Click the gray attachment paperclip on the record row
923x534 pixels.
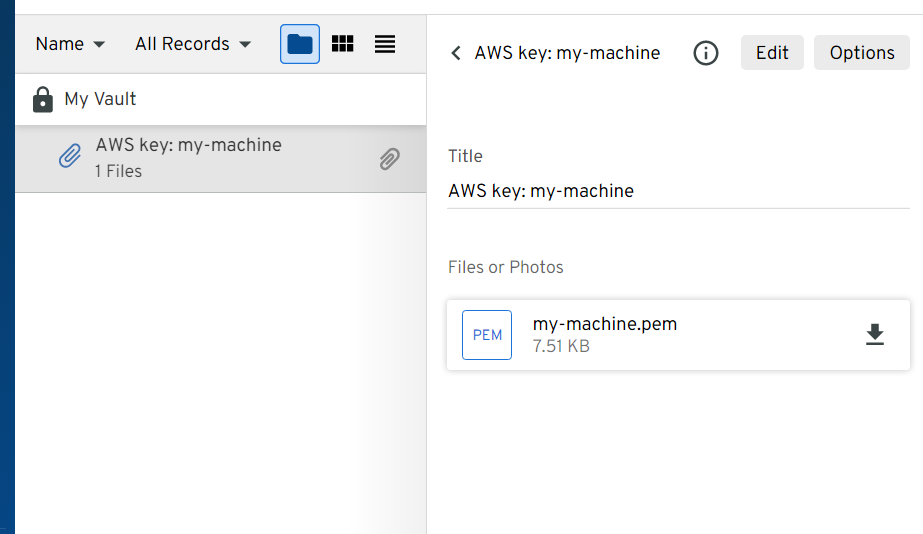pos(390,158)
